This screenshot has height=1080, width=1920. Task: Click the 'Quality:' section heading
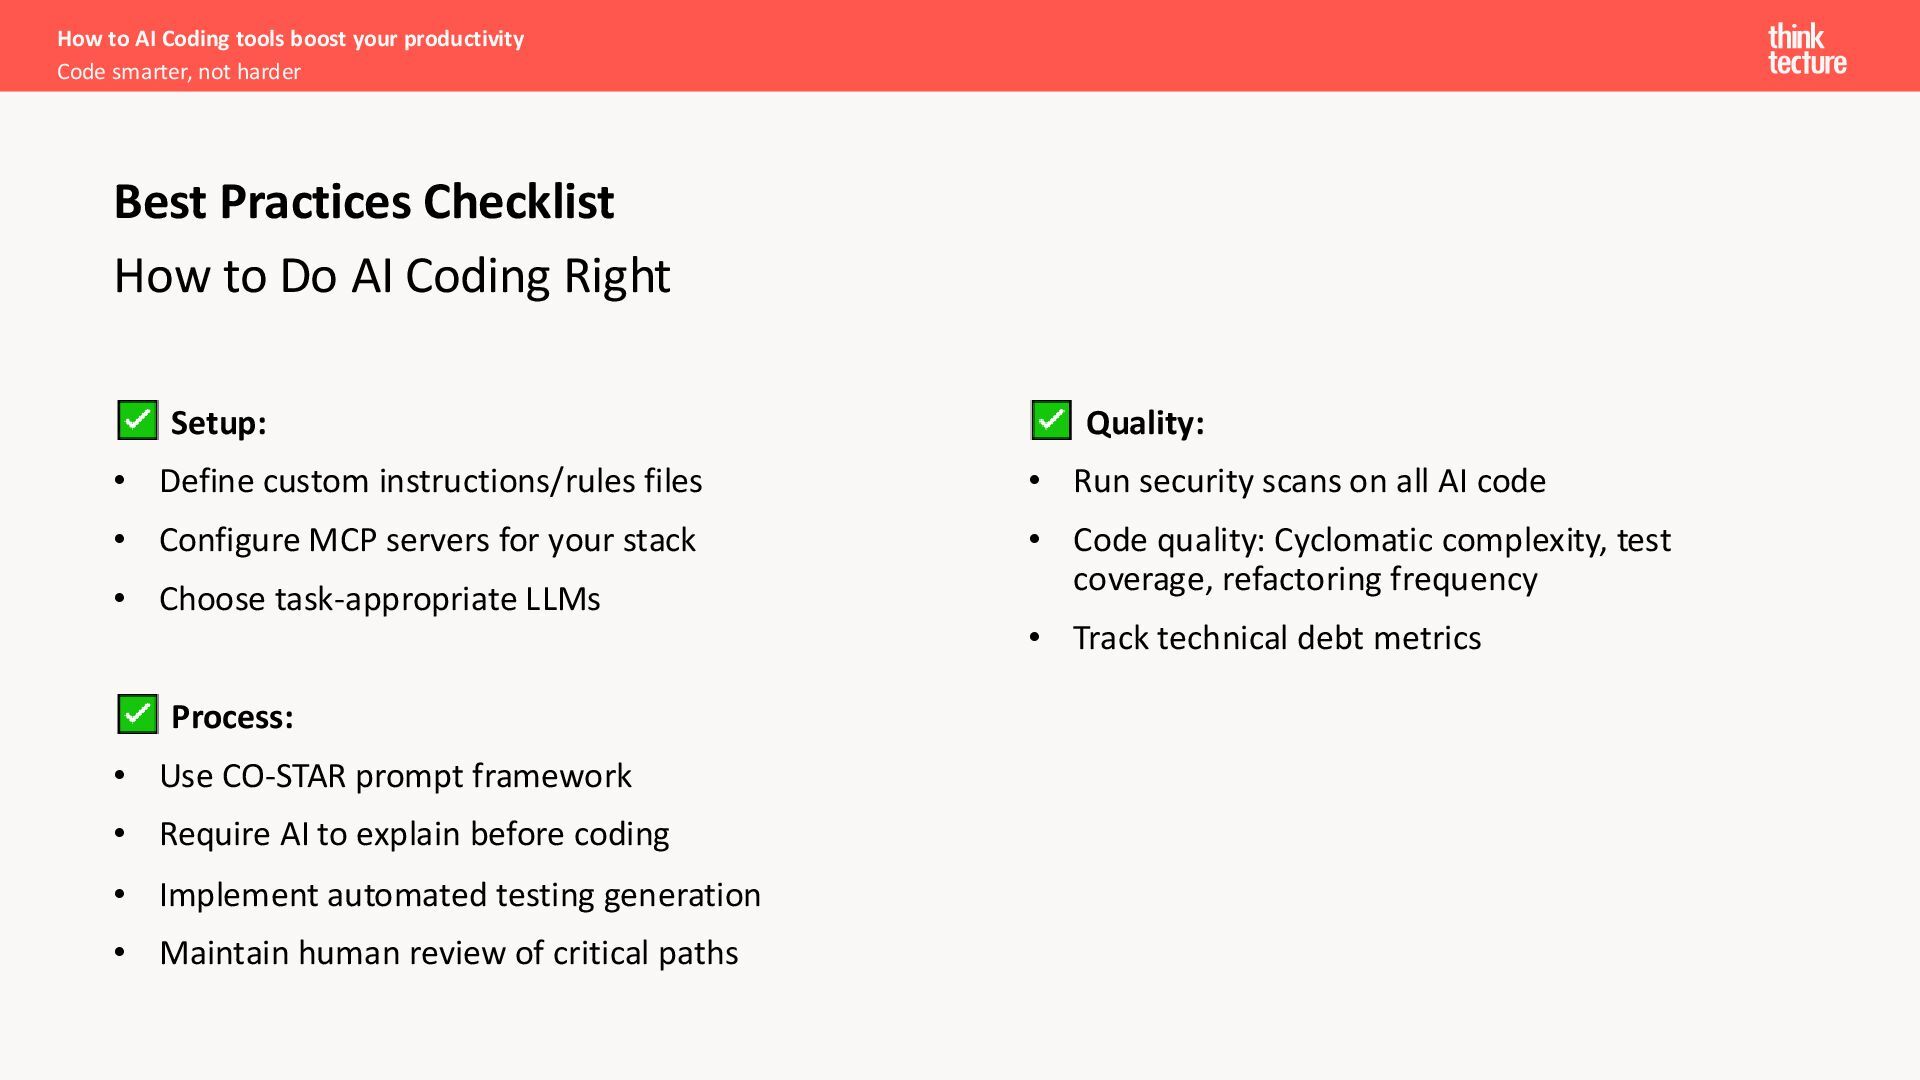point(1144,423)
